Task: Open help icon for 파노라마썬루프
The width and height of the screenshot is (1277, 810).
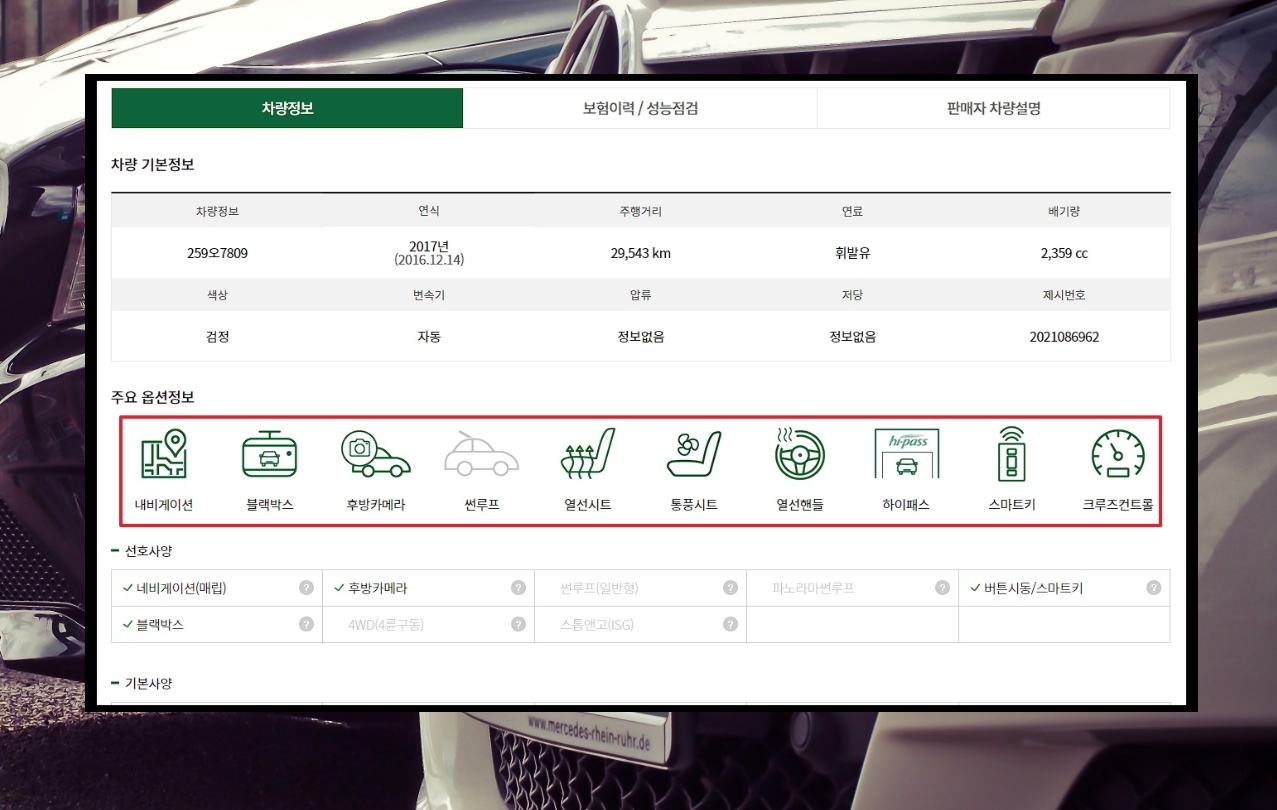Action: (x=942, y=588)
